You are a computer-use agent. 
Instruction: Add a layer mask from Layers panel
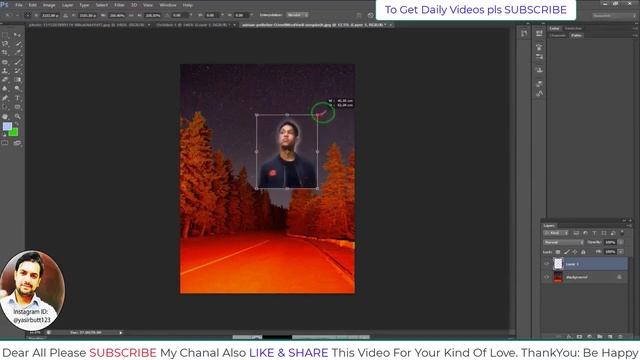click(x=579, y=337)
